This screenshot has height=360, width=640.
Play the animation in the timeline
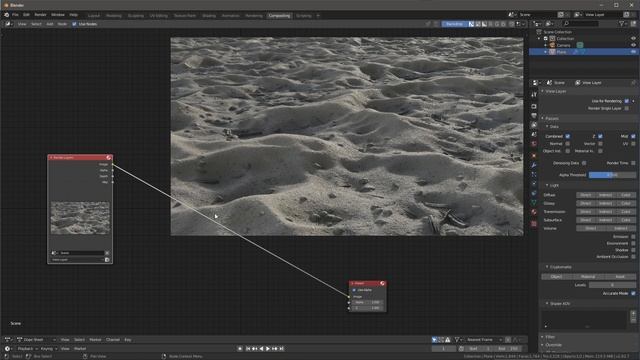click(268, 349)
